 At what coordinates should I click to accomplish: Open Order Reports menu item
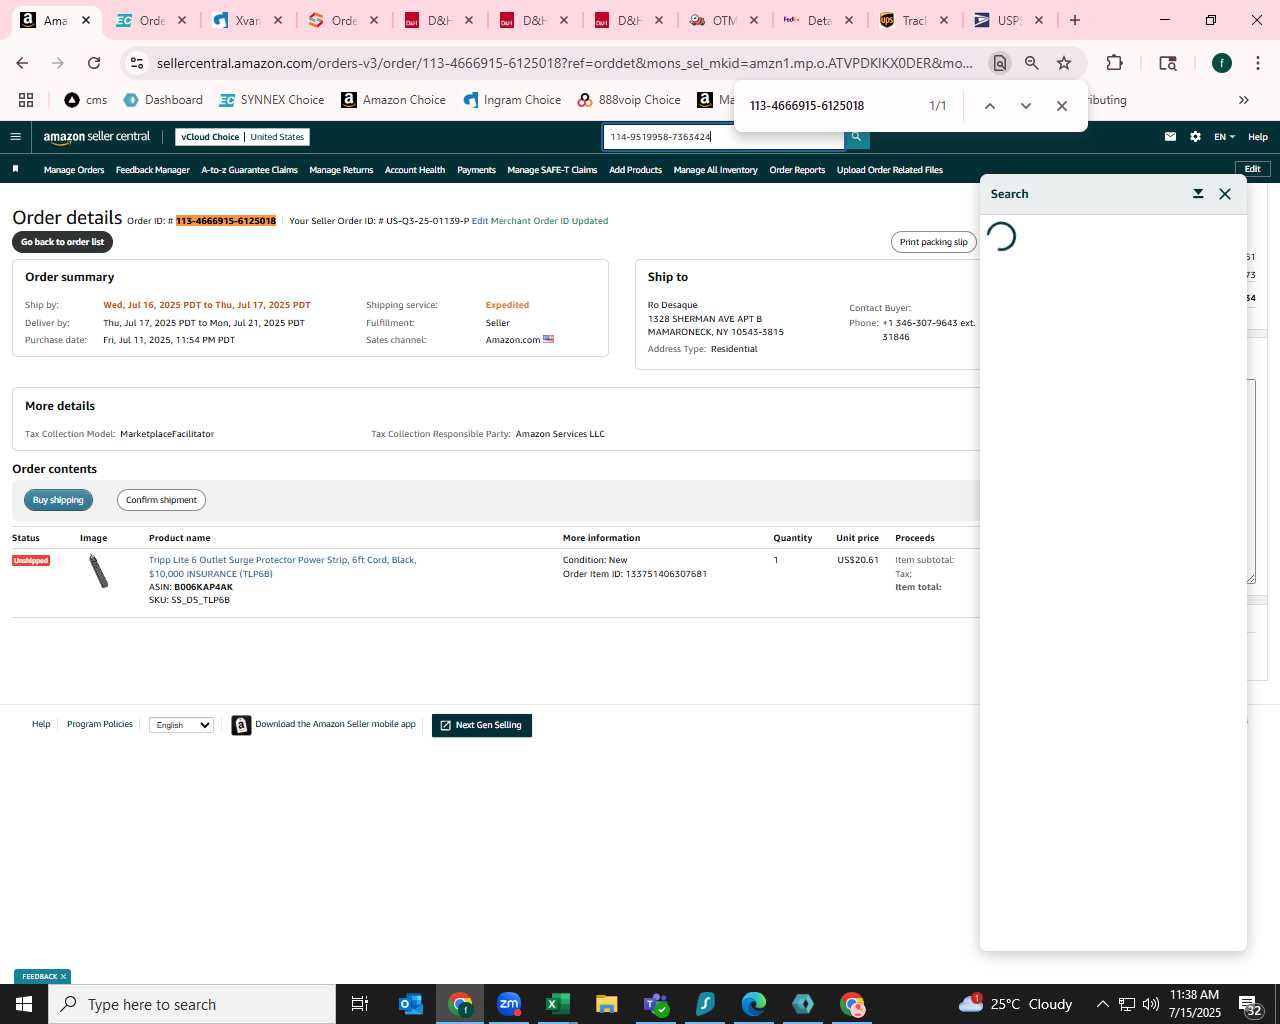[797, 170]
